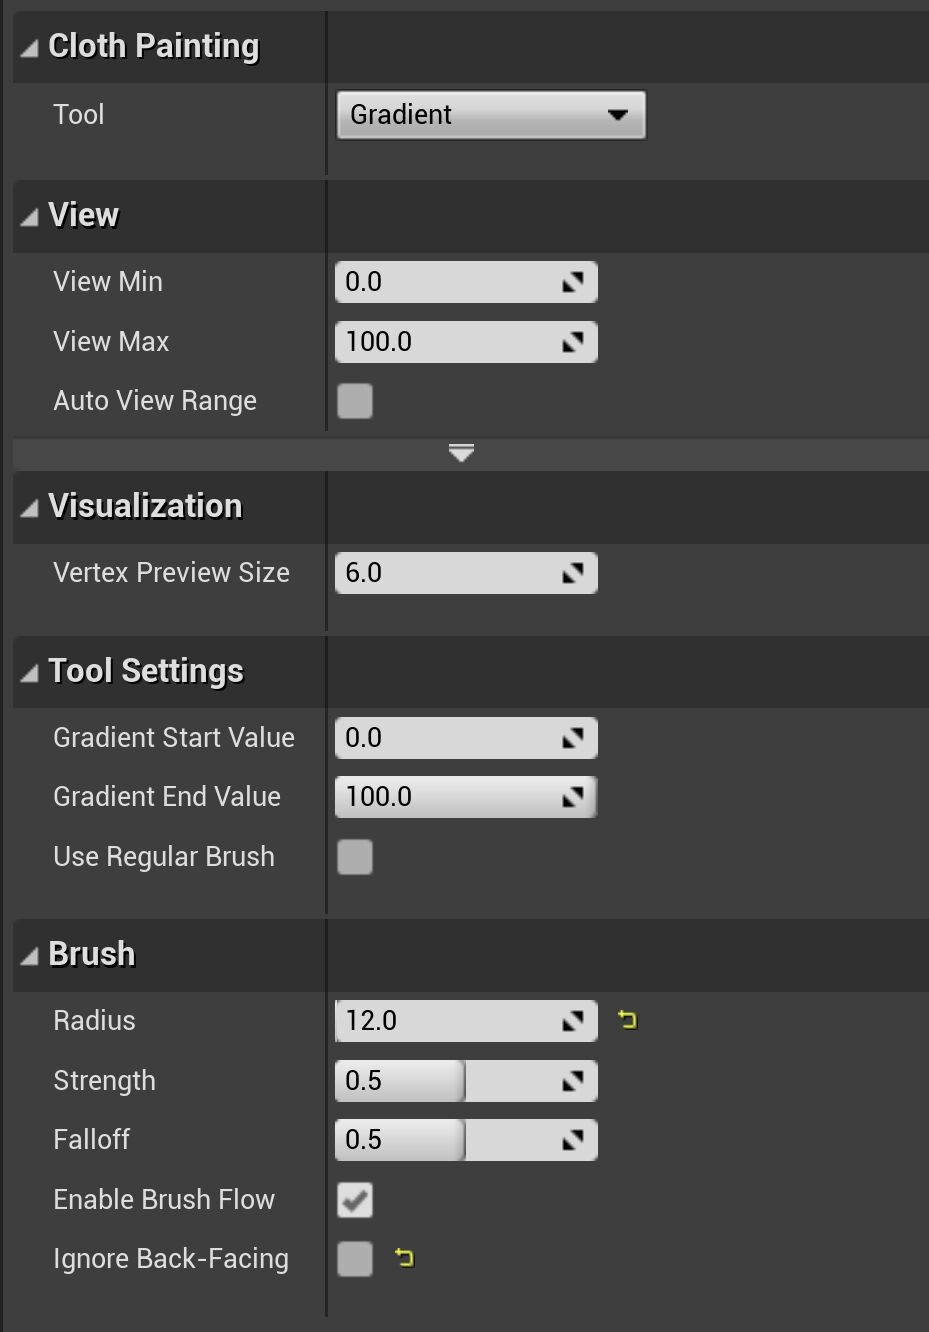Check the Ignore Back-Facing checkbox
929x1332 pixels.
pyautogui.click(x=355, y=1259)
